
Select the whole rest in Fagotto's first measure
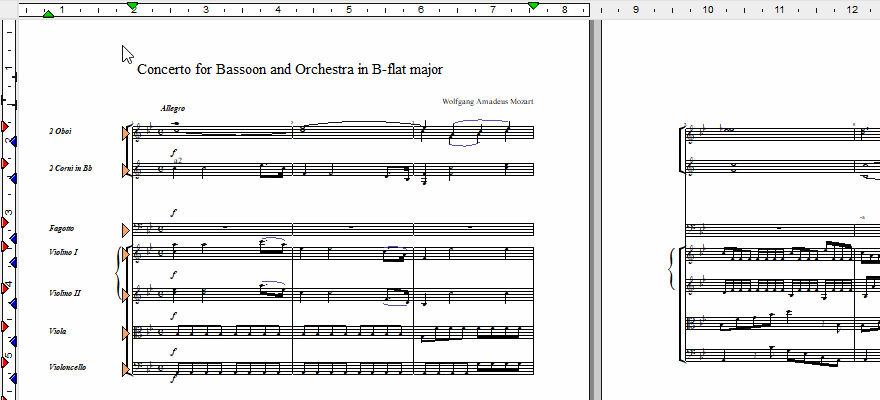click(x=226, y=228)
